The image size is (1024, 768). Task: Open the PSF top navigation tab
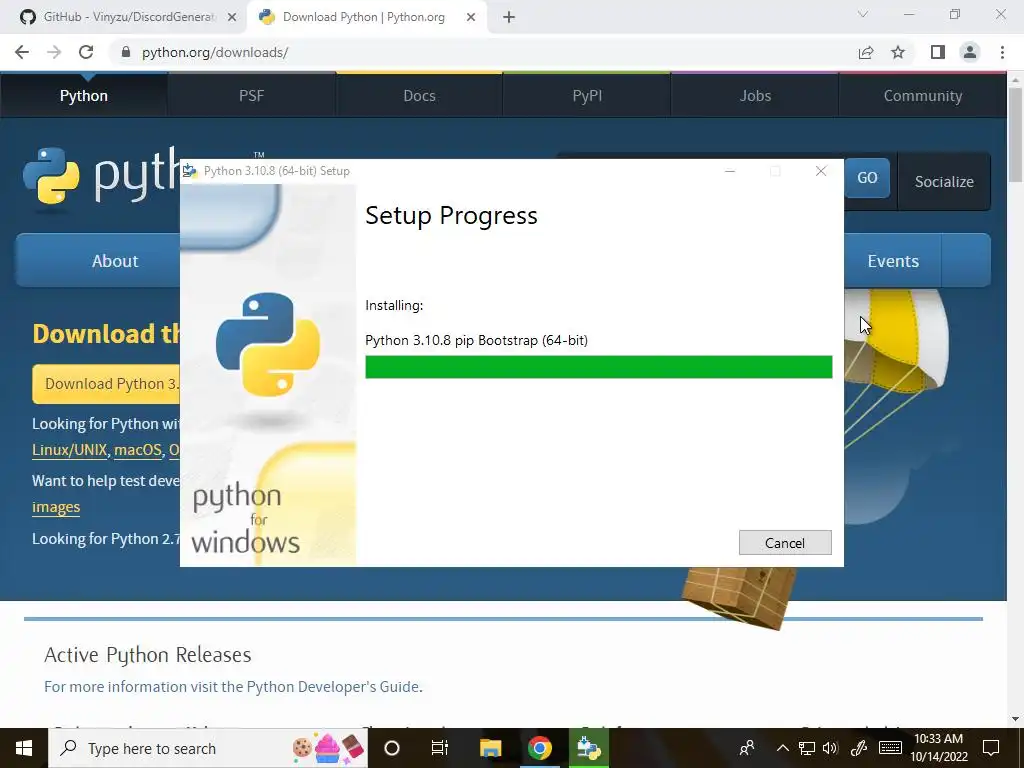(x=251, y=95)
